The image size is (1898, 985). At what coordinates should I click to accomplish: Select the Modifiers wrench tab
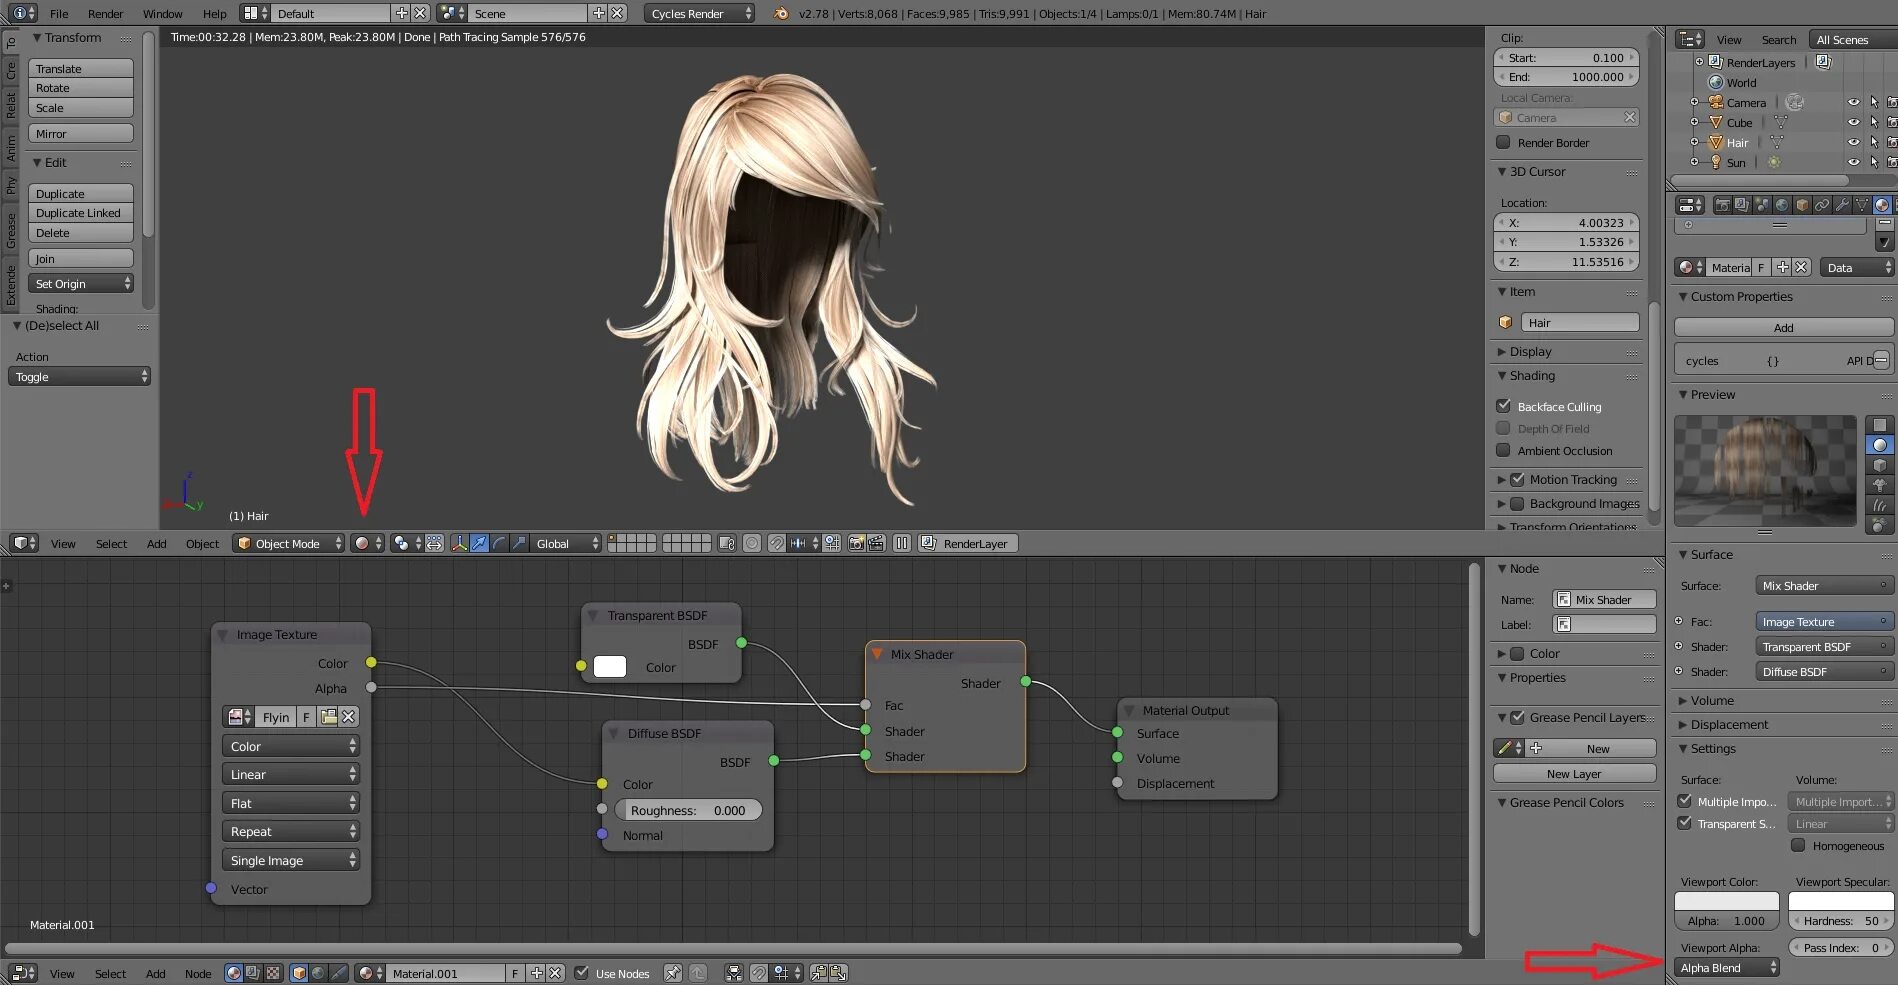[1842, 205]
